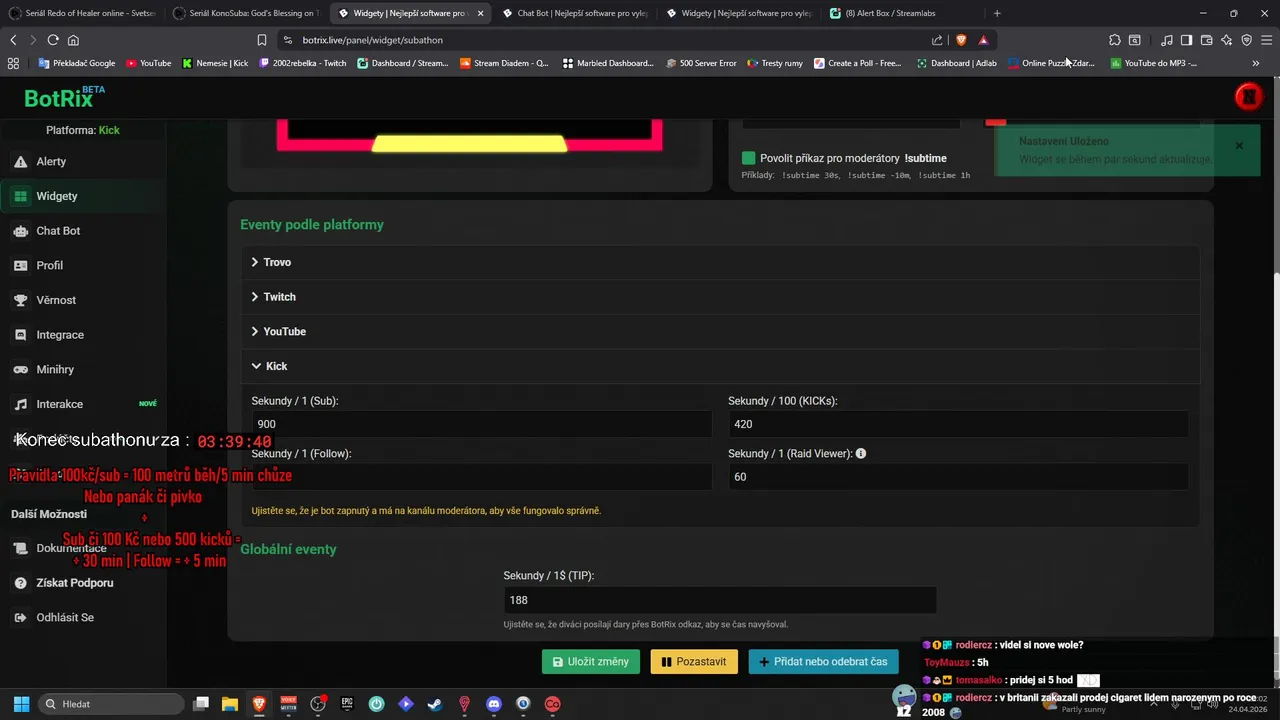The width and height of the screenshot is (1280, 720).
Task: Toggle moderator !subtime command checkbox
Action: pos(748,158)
